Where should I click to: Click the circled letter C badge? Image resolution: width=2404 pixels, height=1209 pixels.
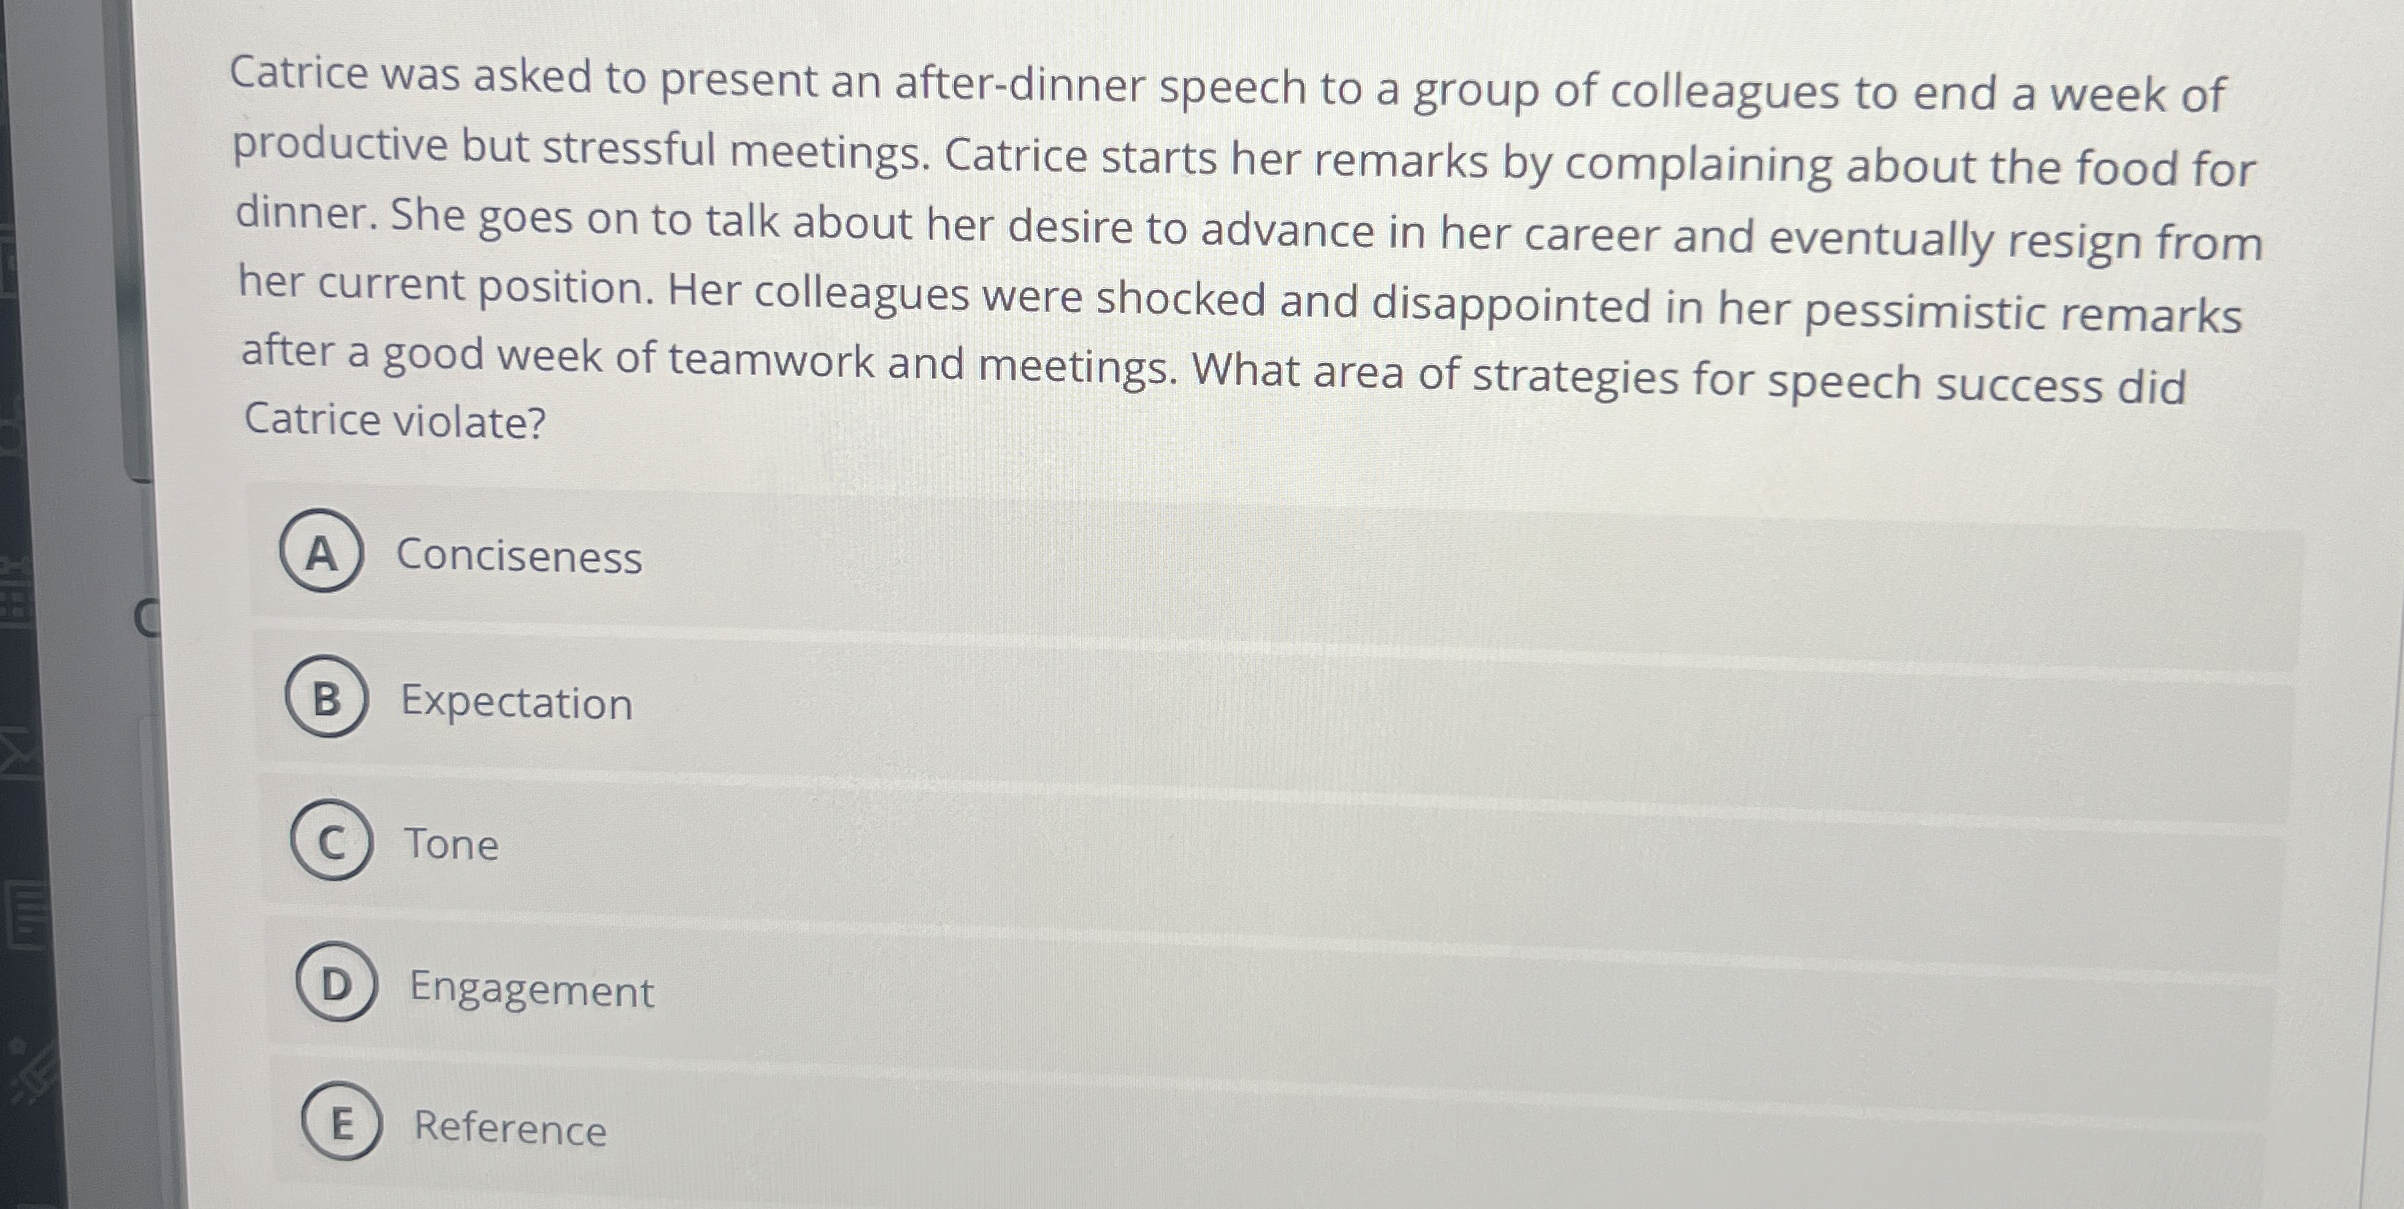335,845
